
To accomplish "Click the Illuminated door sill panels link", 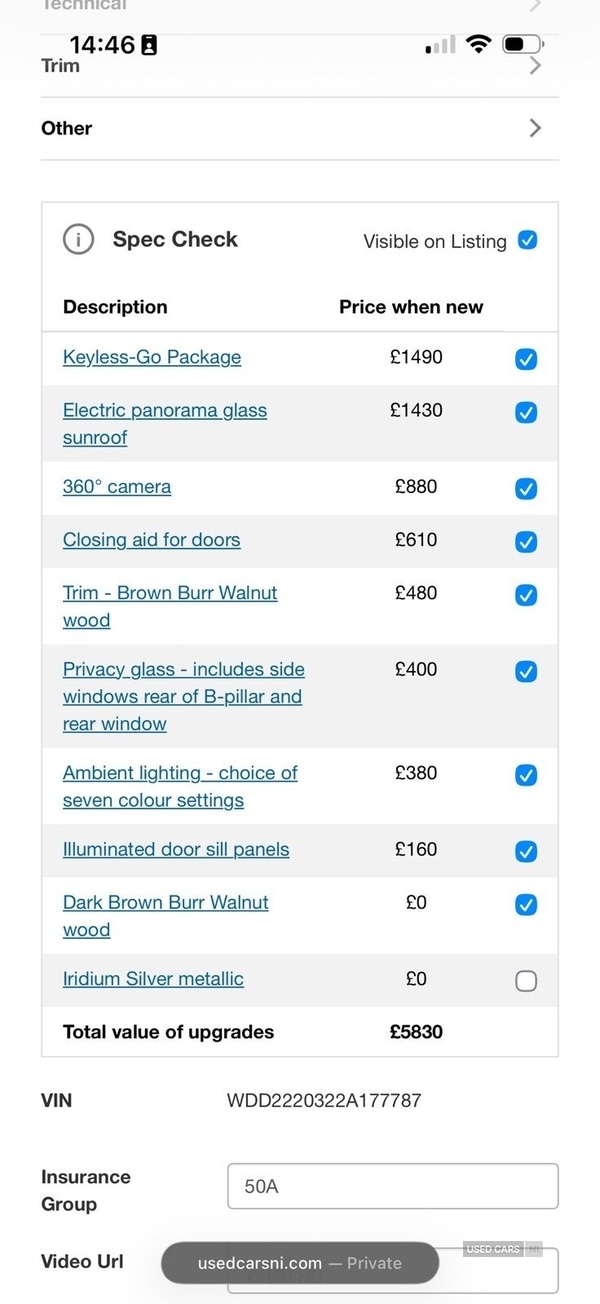I will (176, 849).
